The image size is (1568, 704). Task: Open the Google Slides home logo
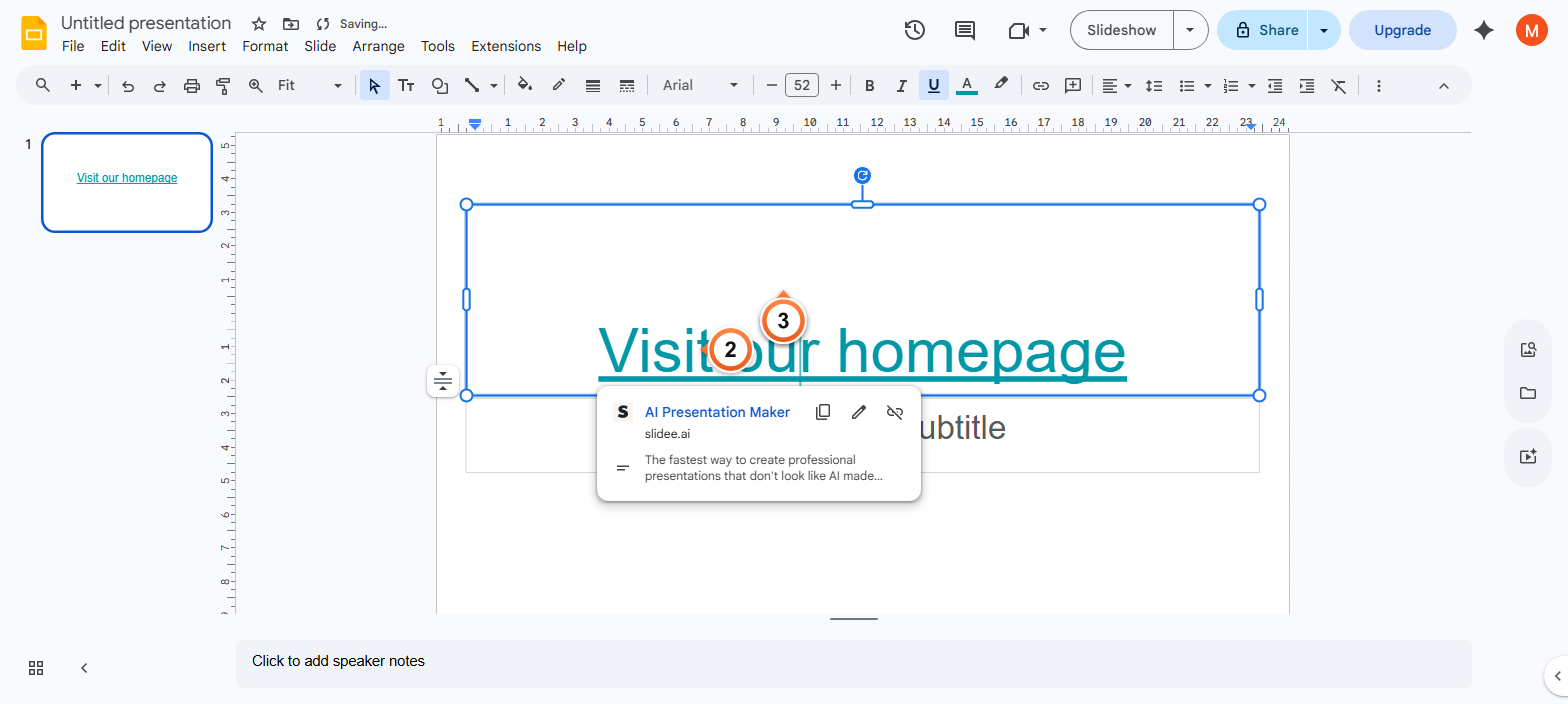pyautogui.click(x=34, y=32)
